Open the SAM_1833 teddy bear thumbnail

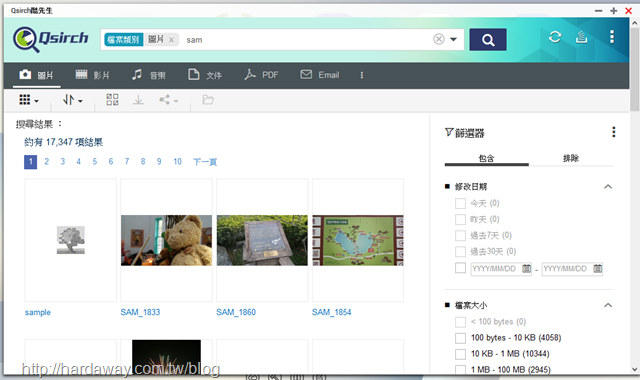[167, 240]
